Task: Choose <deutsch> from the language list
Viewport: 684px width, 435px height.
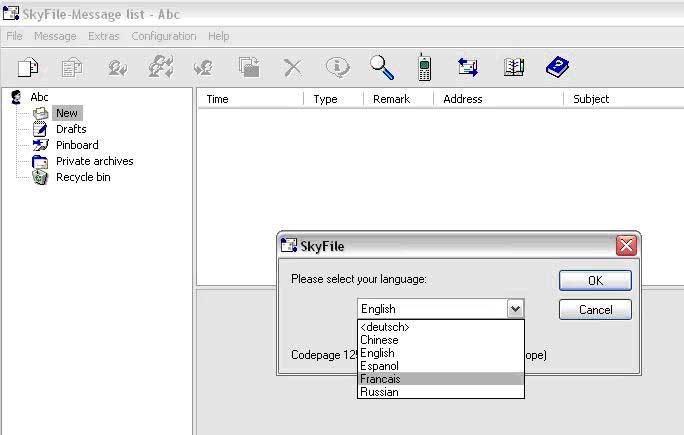Action: coord(441,327)
